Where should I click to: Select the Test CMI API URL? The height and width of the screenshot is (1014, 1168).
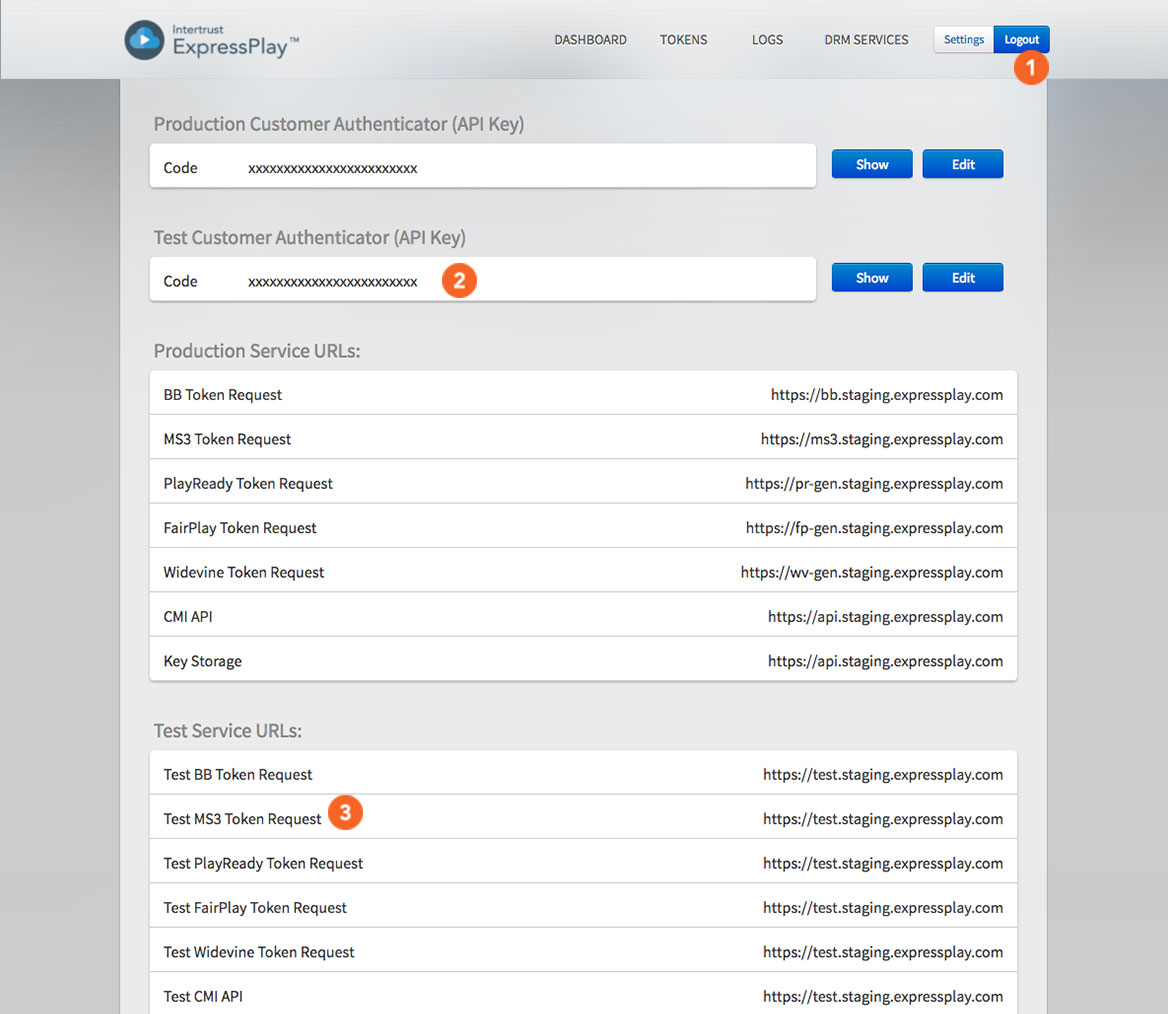click(883, 996)
